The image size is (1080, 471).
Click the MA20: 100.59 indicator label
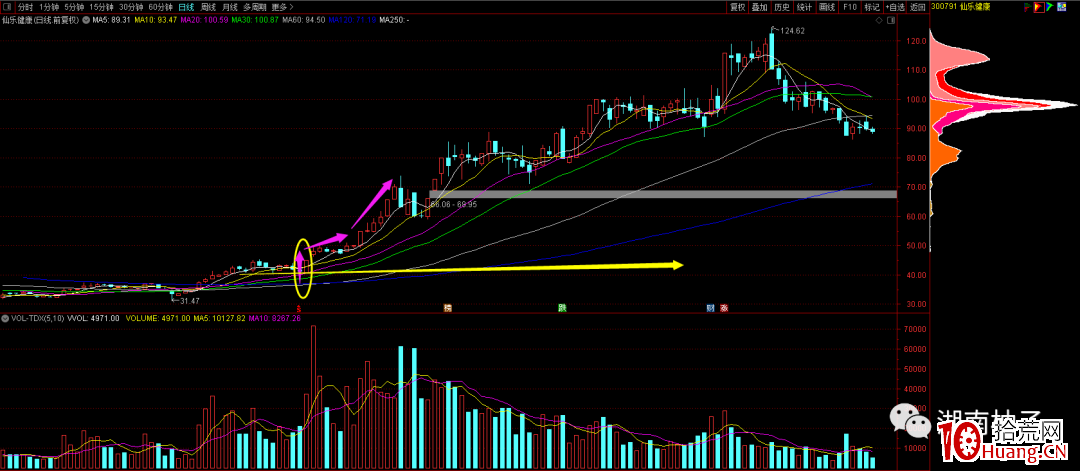[204, 20]
